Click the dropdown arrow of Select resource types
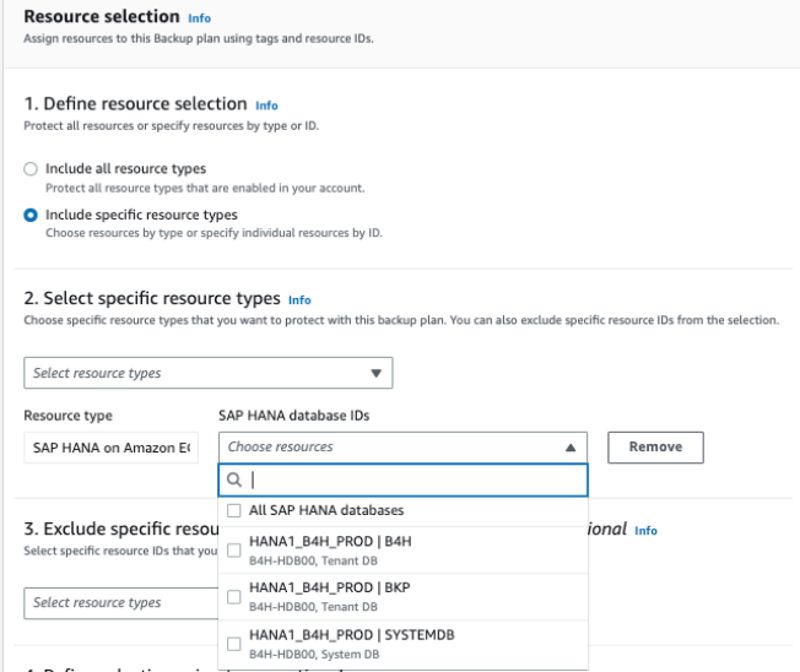 (x=376, y=373)
